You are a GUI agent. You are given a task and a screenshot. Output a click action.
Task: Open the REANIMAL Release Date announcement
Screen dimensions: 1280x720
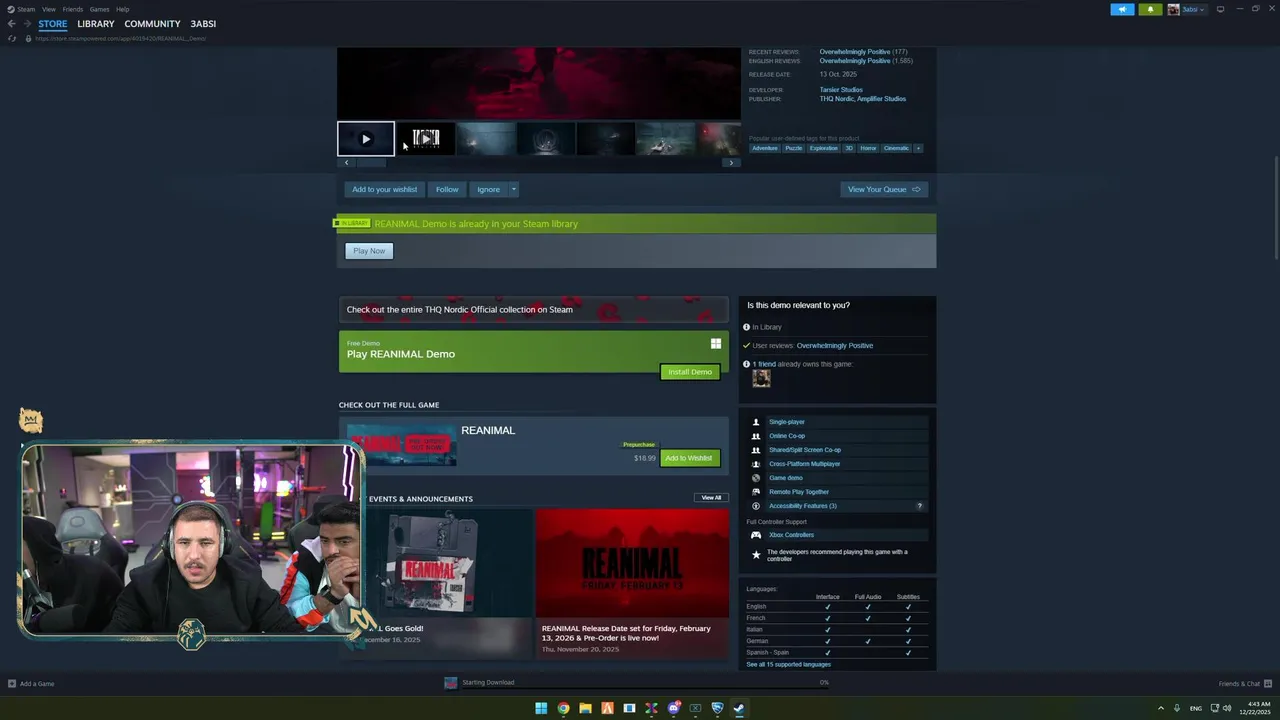point(632,583)
